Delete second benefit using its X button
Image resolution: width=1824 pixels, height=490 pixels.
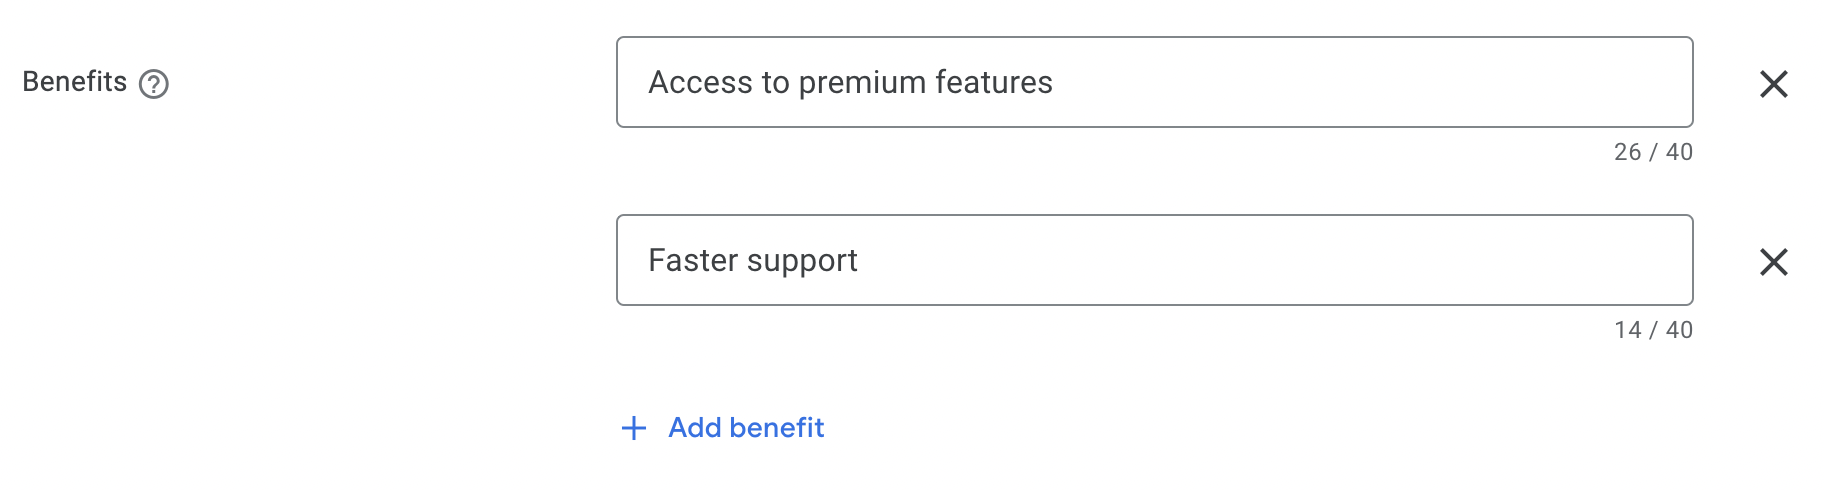click(x=1773, y=262)
